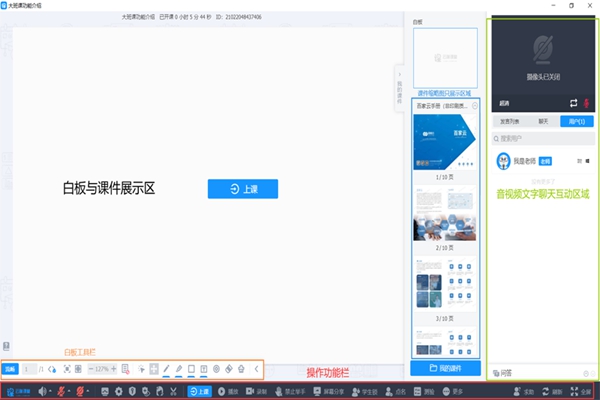Switch to the 聊天 chat tab
Image resolution: width=600 pixels, height=400 pixels.
point(542,120)
